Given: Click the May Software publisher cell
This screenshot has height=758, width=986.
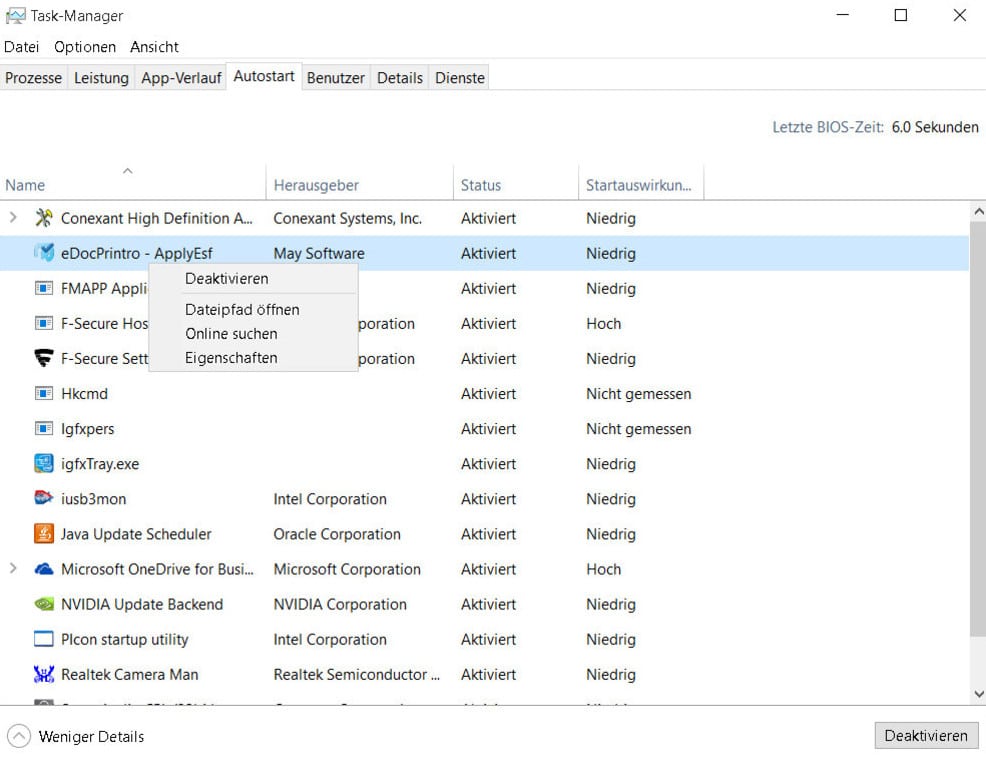Looking at the screenshot, I should (x=319, y=254).
